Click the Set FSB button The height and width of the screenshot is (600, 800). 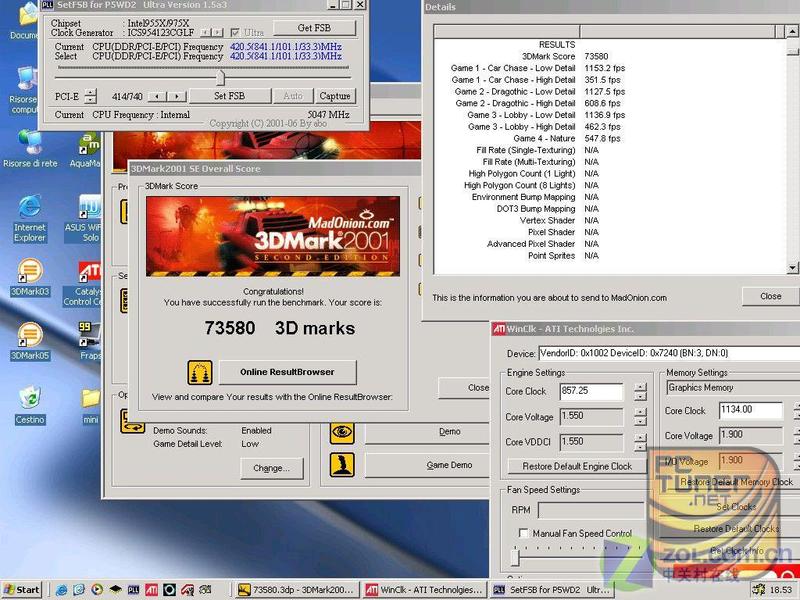[x=230, y=96]
